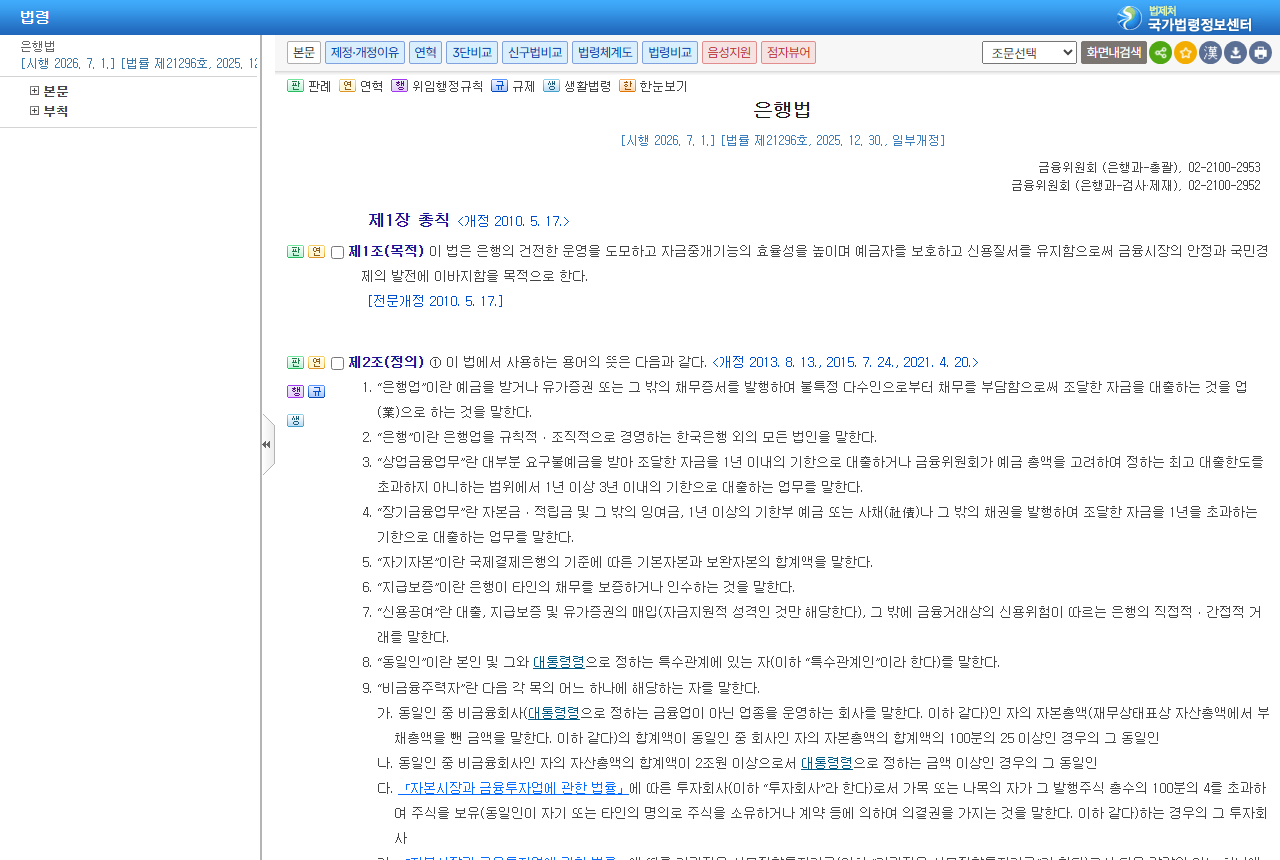
Task: Click the 화면내검색 button
Action: [x=1114, y=53]
